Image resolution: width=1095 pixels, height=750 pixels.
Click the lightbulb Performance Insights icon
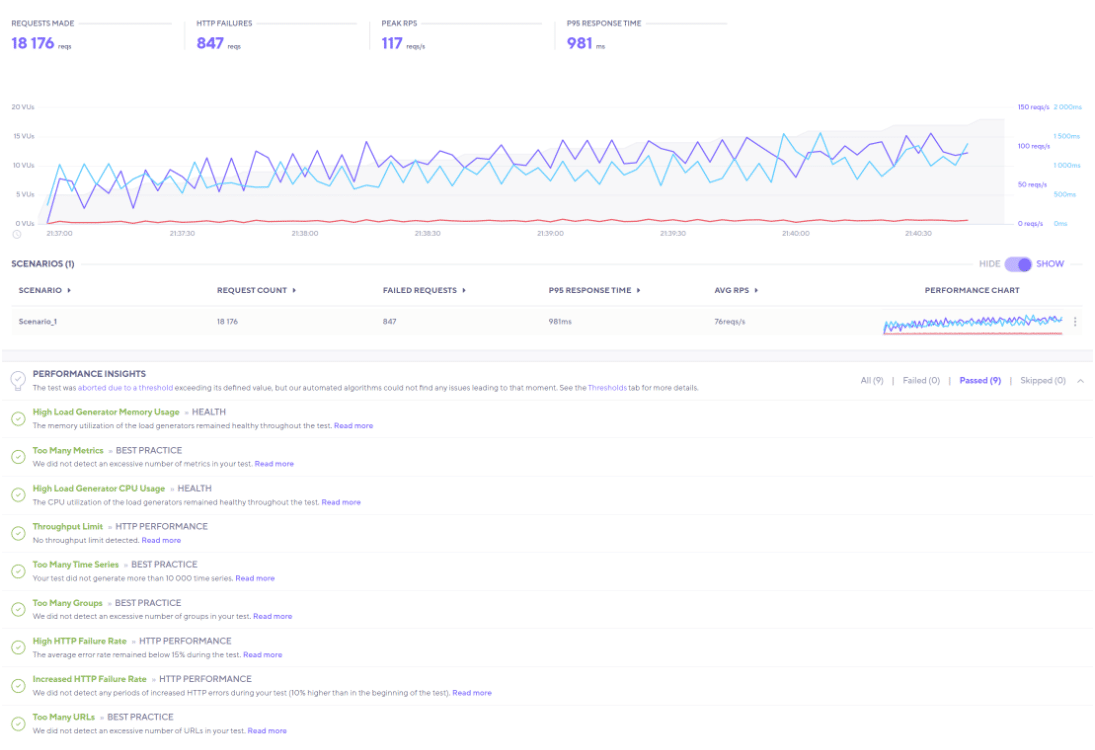point(18,381)
